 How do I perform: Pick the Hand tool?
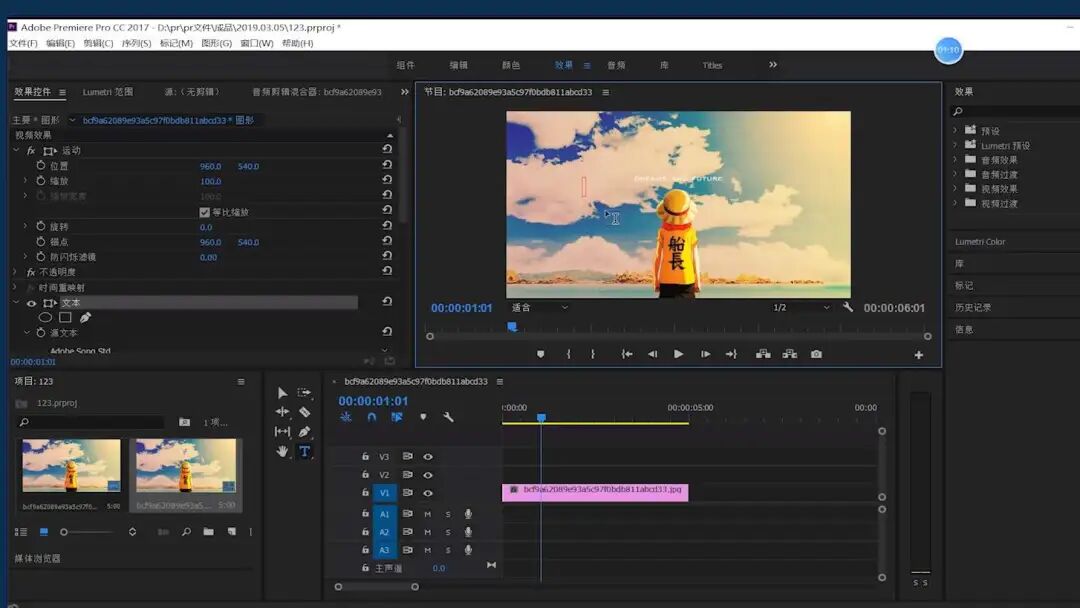coord(282,452)
